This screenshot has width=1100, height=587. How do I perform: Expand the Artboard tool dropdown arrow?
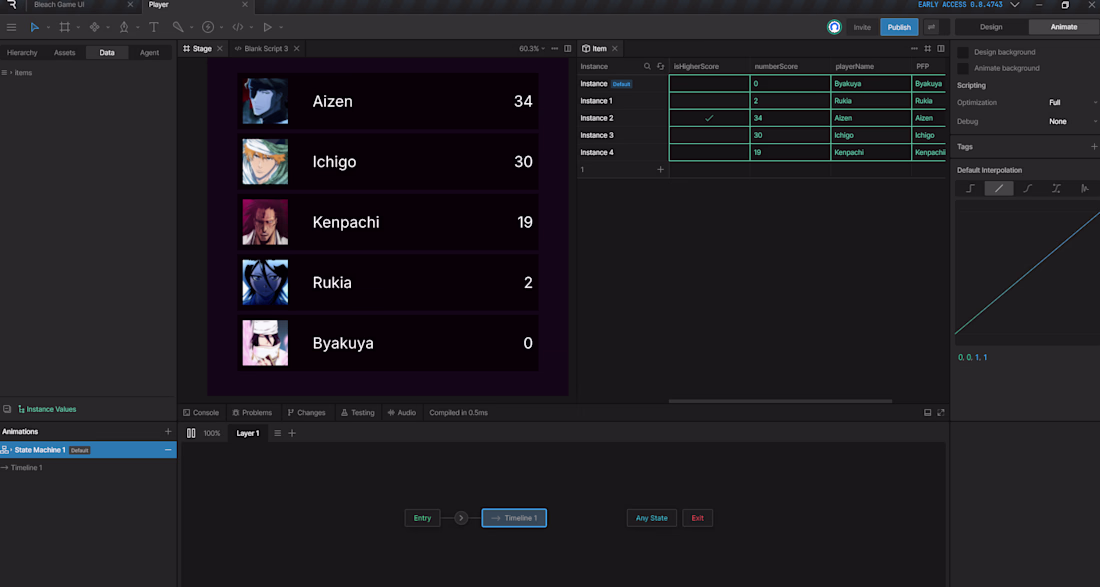pyautogui.click(x=78, y=27)
